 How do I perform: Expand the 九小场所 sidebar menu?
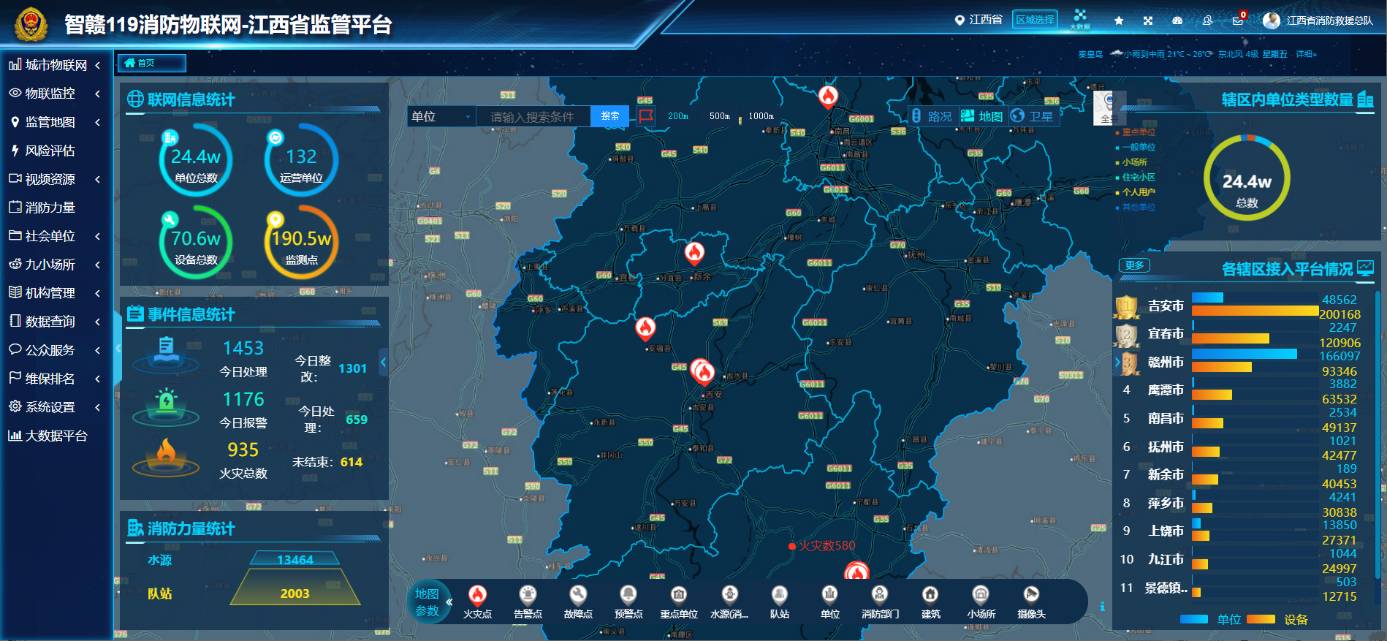pos(56,265)
